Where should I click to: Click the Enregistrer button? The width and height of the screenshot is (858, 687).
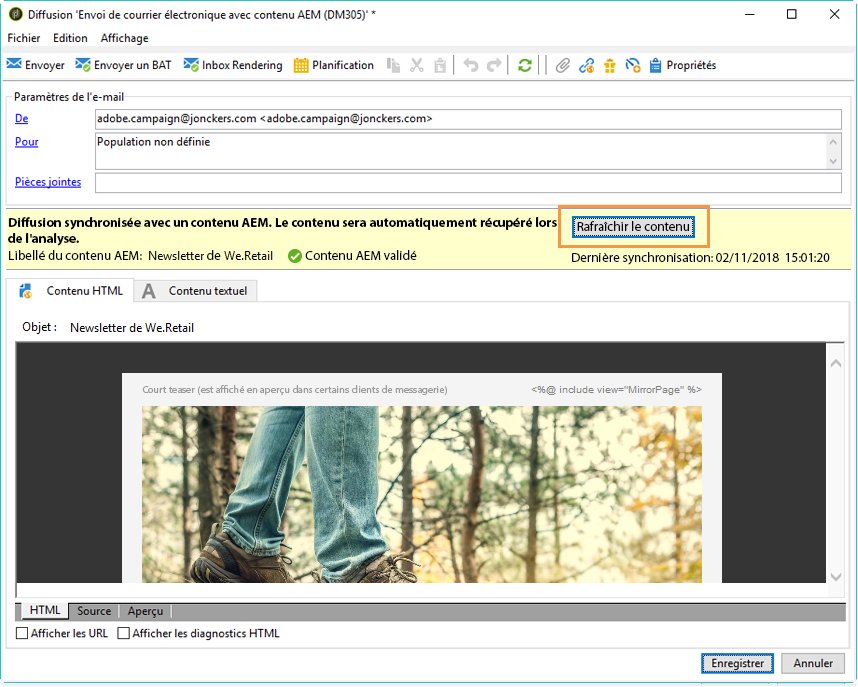(737, 663)
